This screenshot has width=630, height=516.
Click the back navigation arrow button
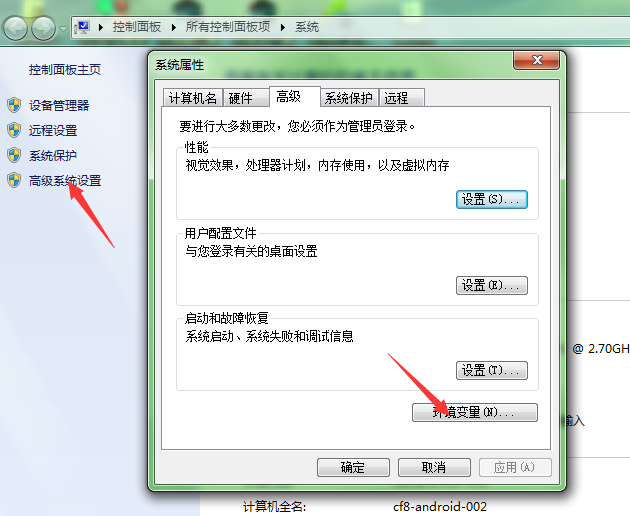[x=15, y=28]
